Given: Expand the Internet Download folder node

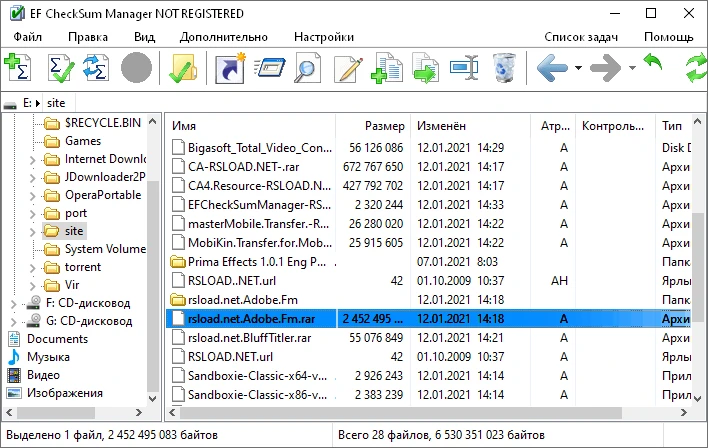Looking at the screenshot, I should [32, 160].
